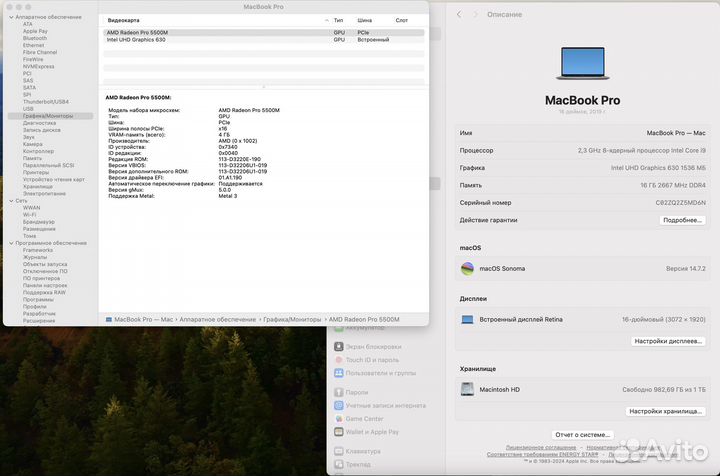720x476 pixels.
Task: Click Учетные записи интернета icon
Action: click(x=339, y=405)
